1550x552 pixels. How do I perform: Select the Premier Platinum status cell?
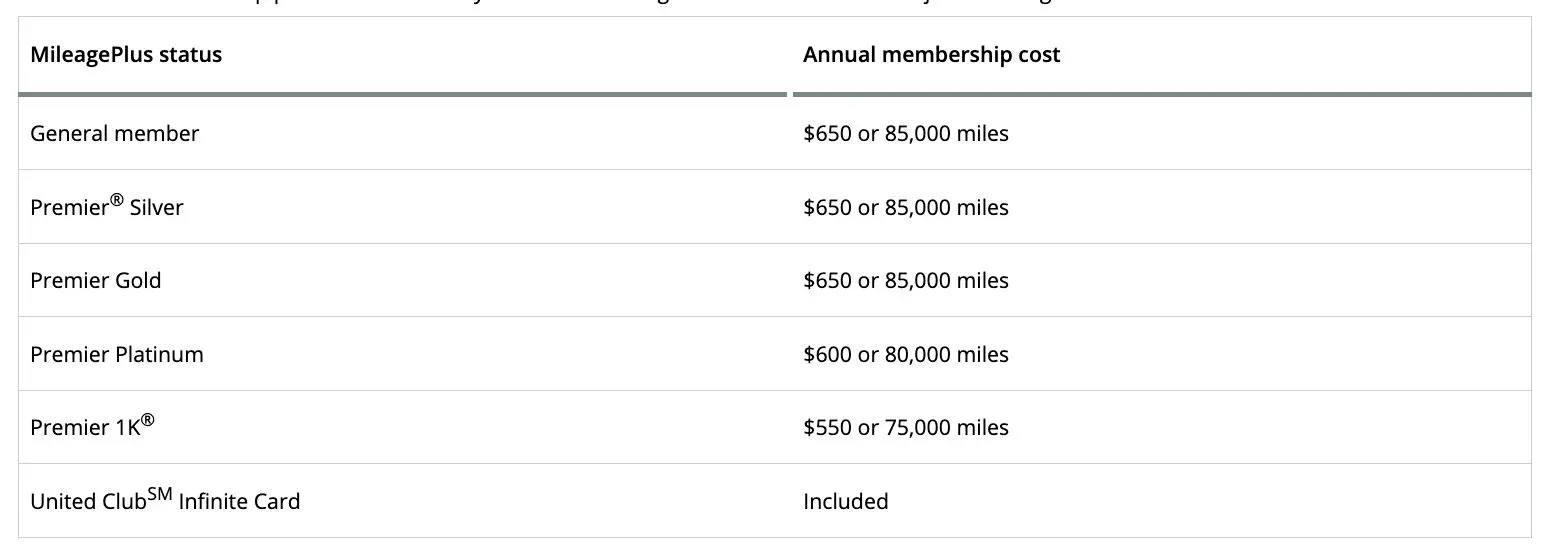tap(116, 354)
